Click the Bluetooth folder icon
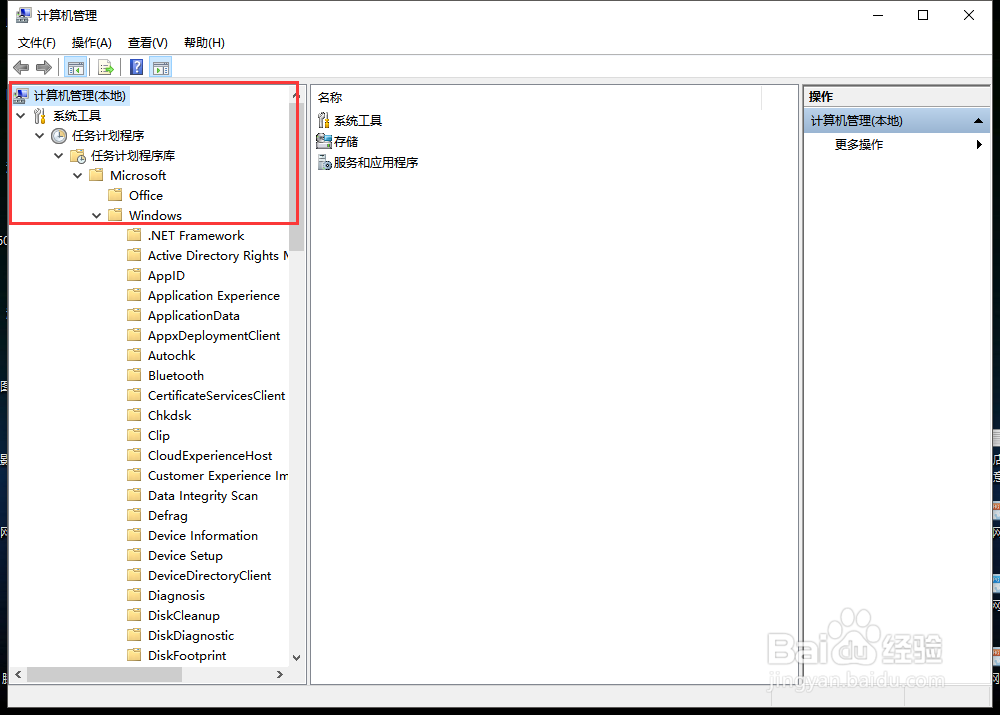Screen dimensions: 1000x715 coord(135,375)
